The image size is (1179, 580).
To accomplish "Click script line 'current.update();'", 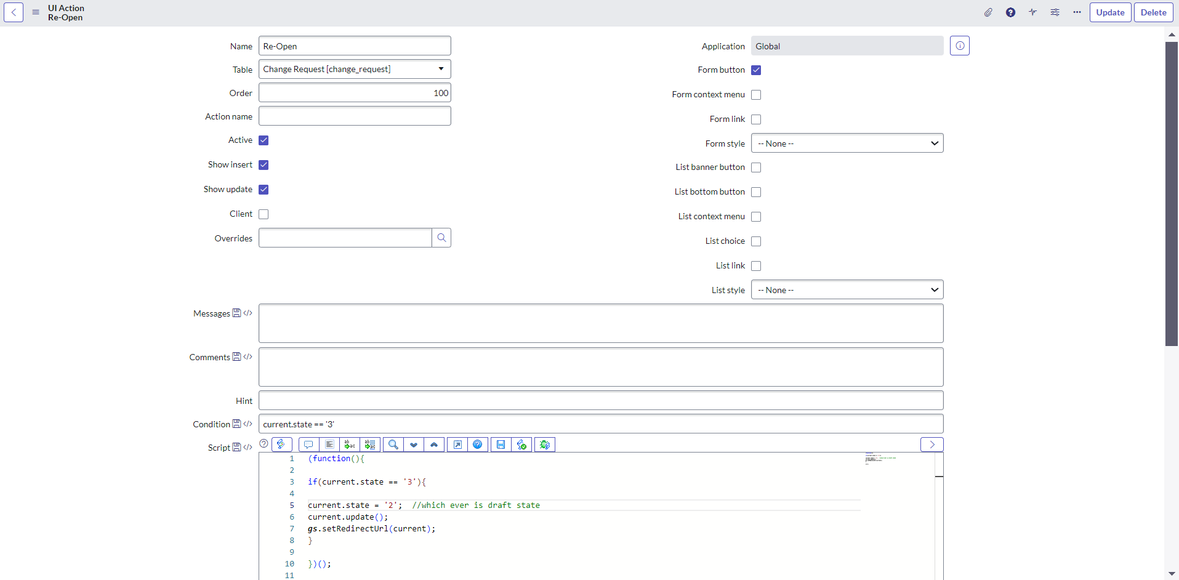I will [x=348, y=517].
